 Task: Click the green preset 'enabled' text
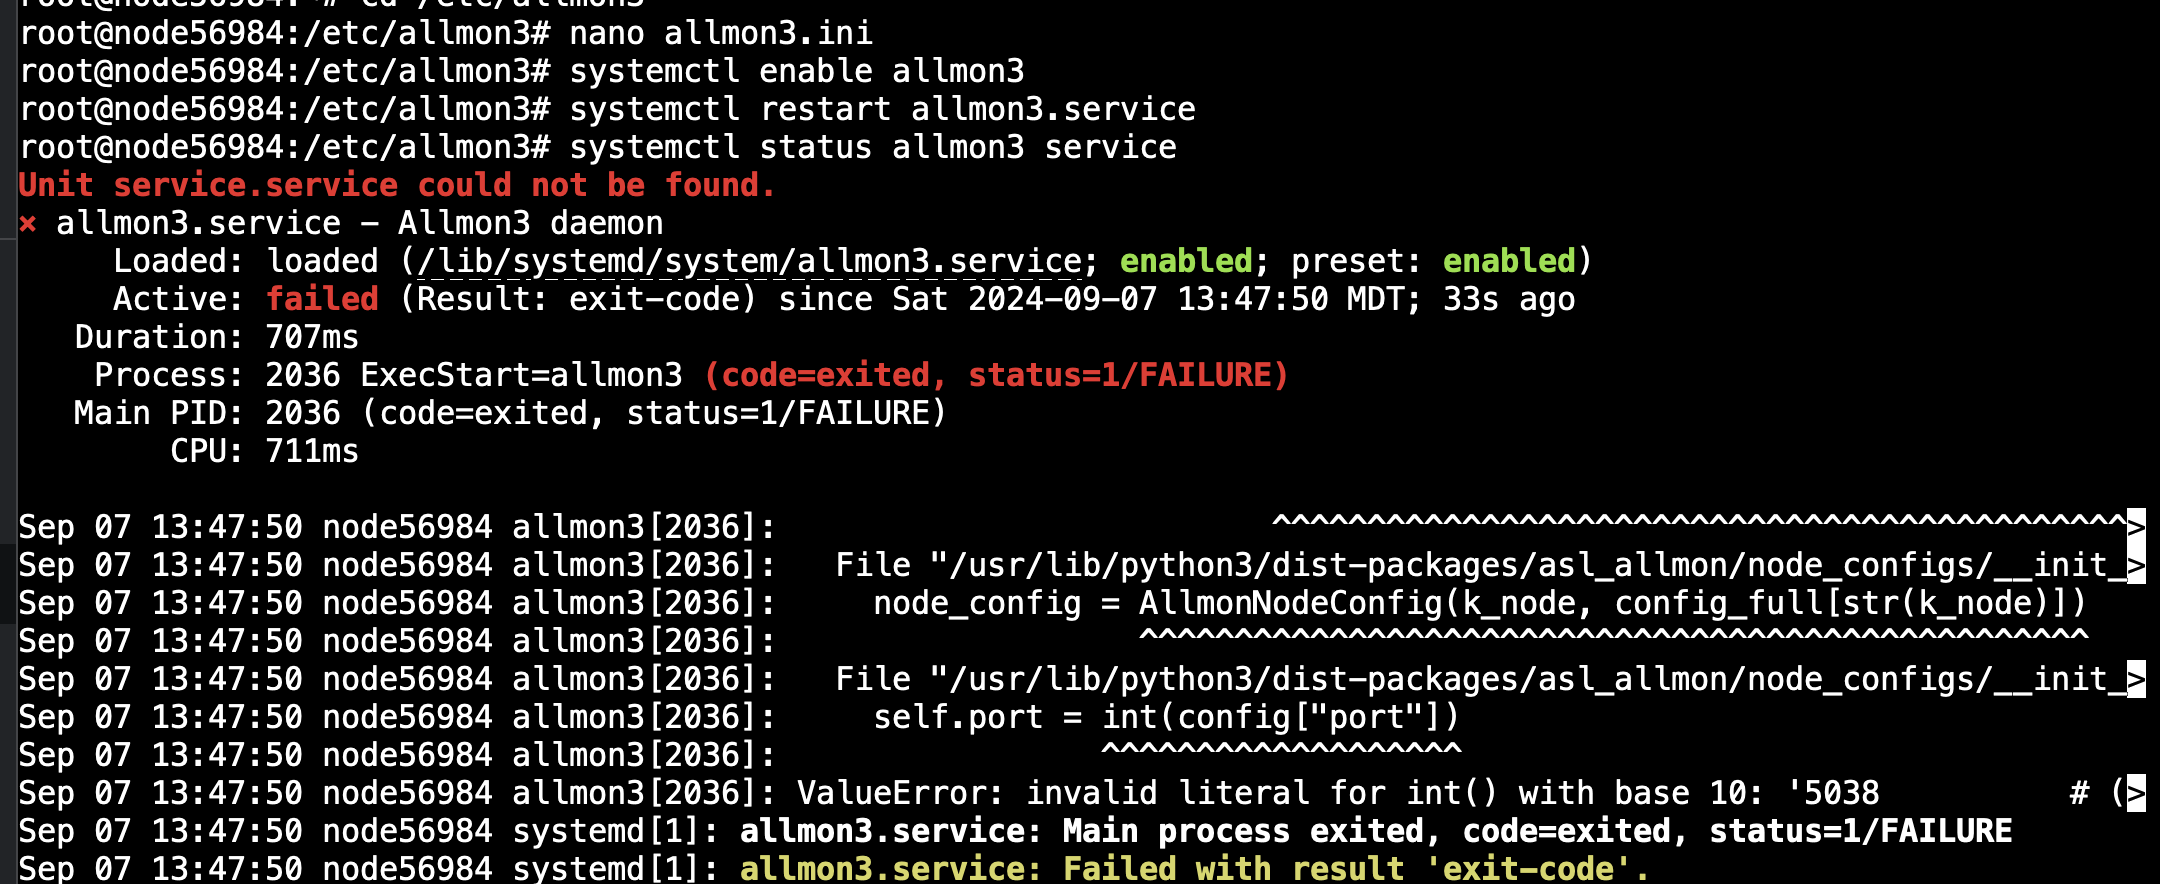point(1509,262)
